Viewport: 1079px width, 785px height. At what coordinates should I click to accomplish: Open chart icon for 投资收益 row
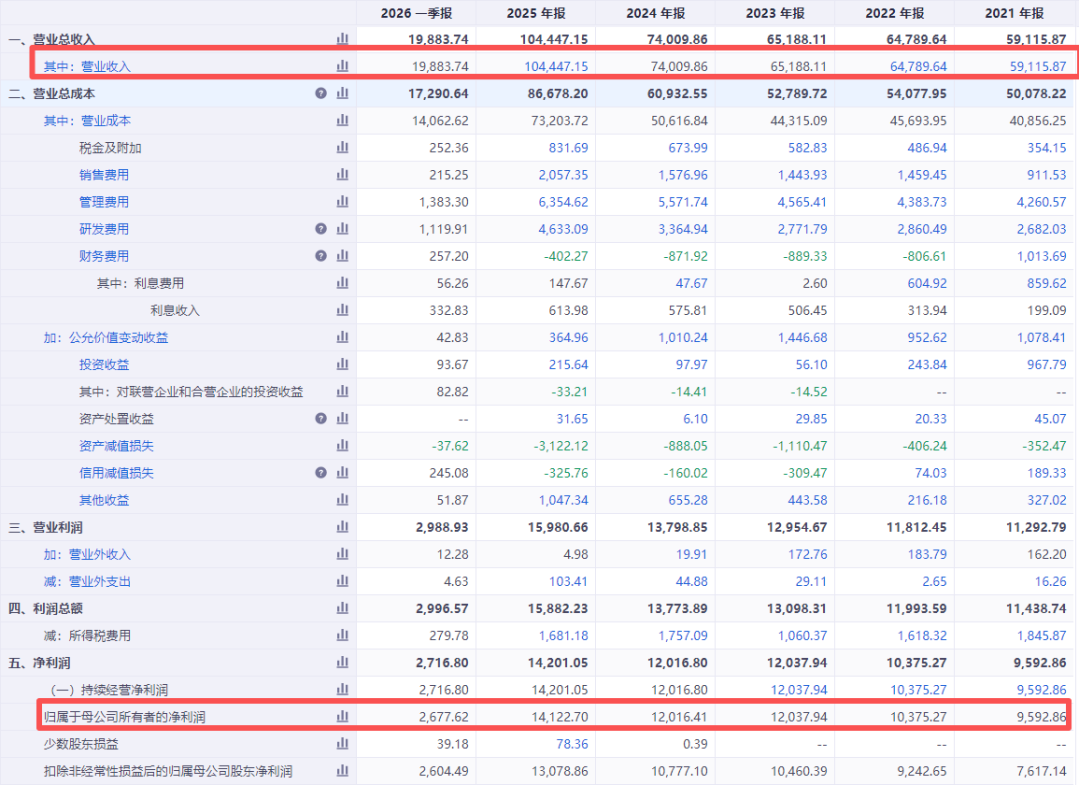pyautogui.click(x=343, y=365)
